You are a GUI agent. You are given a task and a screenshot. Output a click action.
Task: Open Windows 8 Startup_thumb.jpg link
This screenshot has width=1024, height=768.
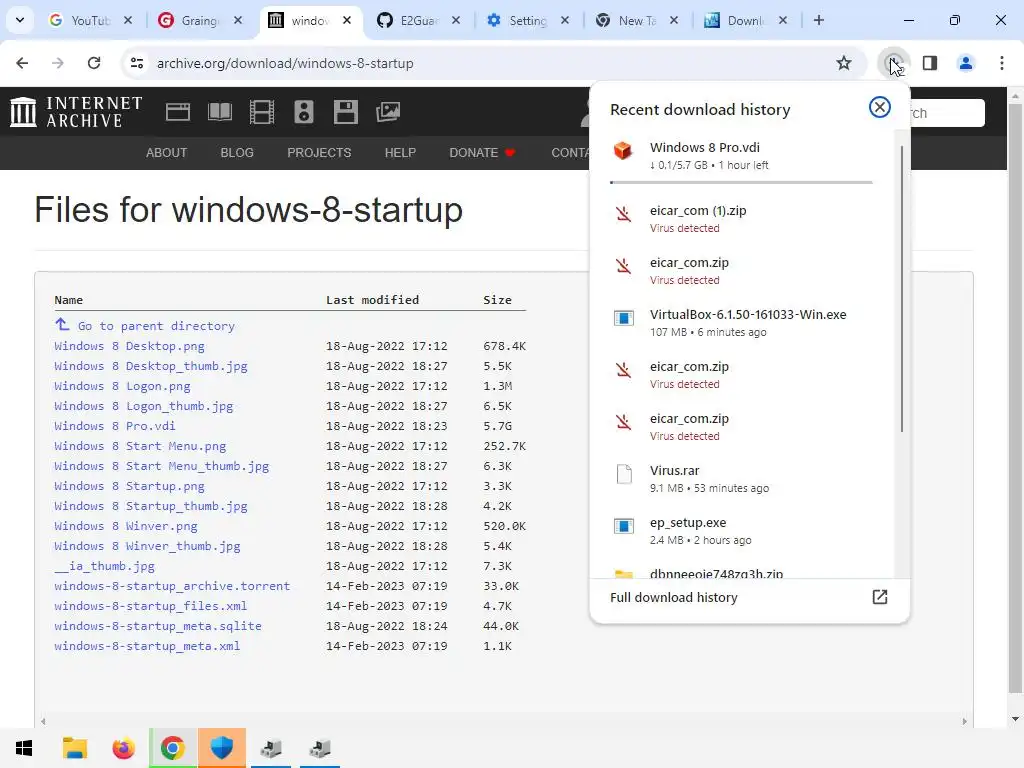[151, 506]
